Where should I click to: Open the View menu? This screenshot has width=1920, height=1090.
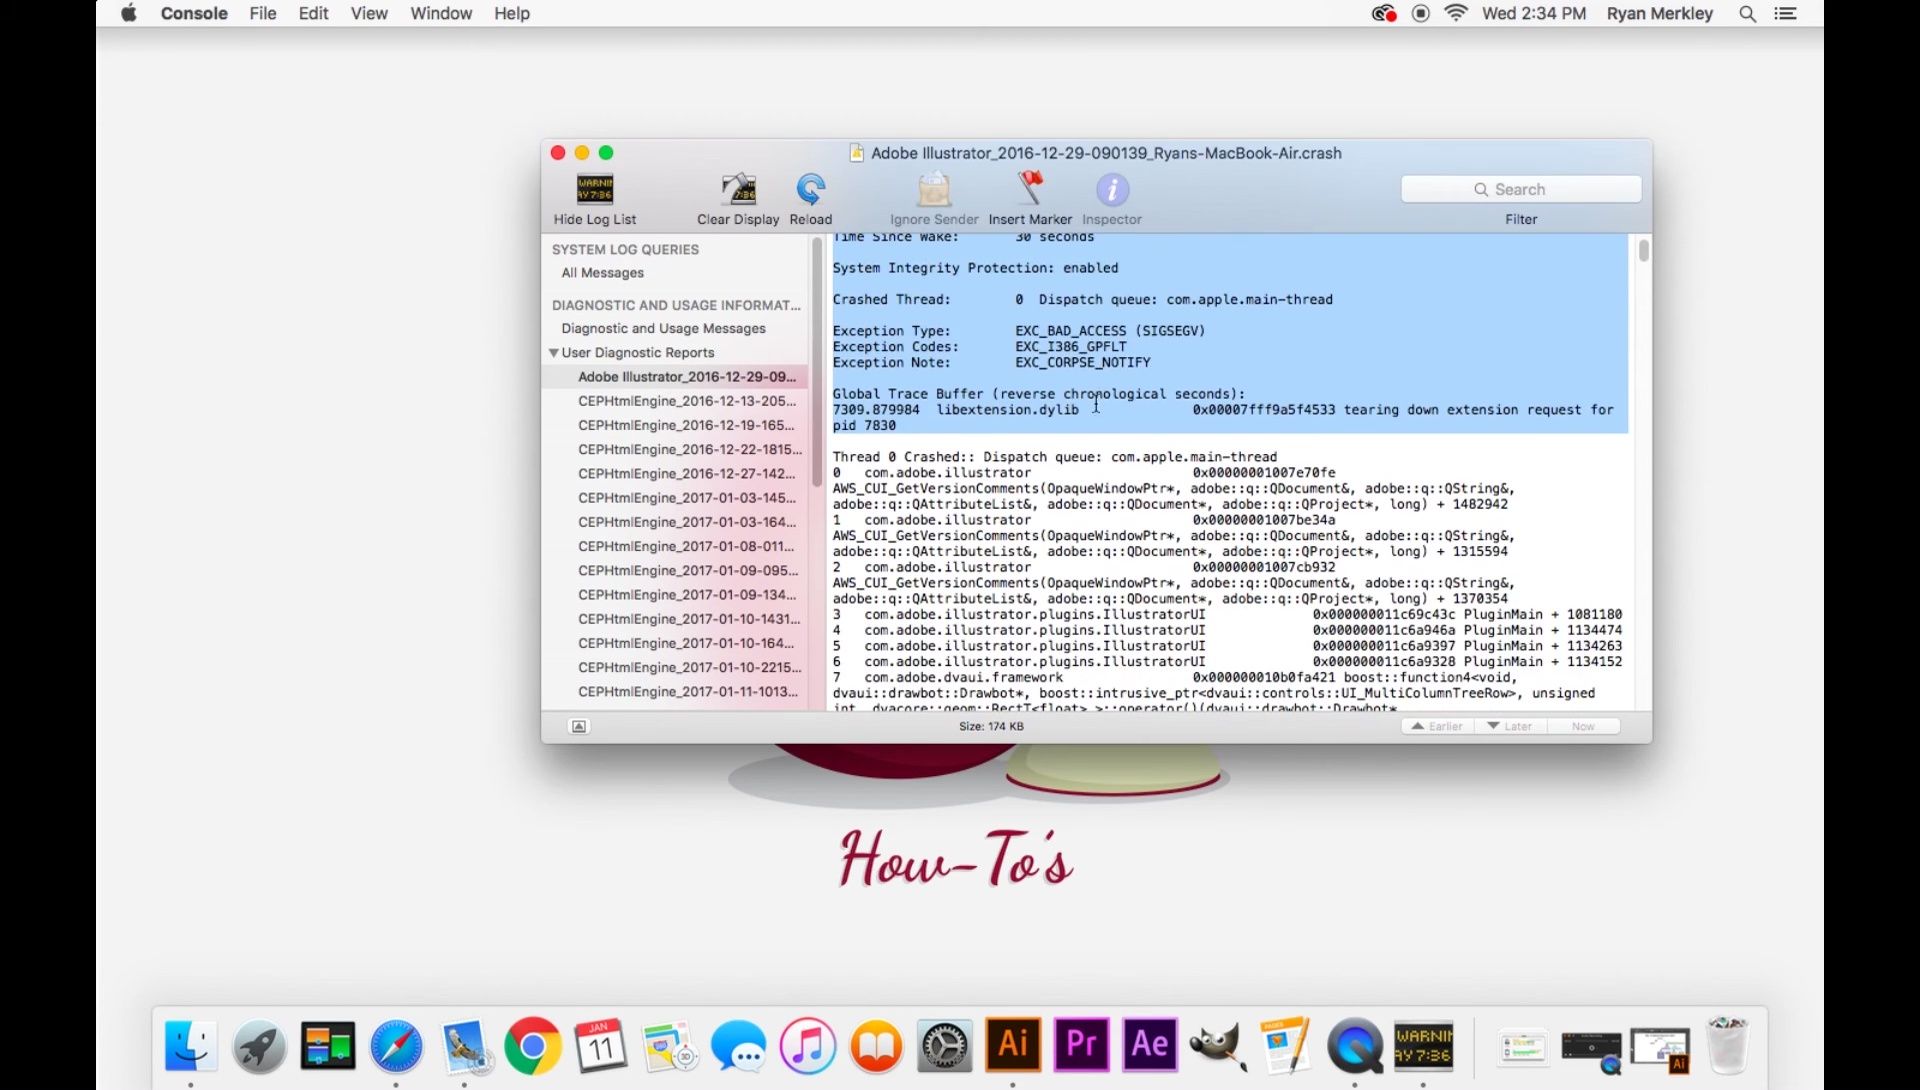click(x=369, y=13)
